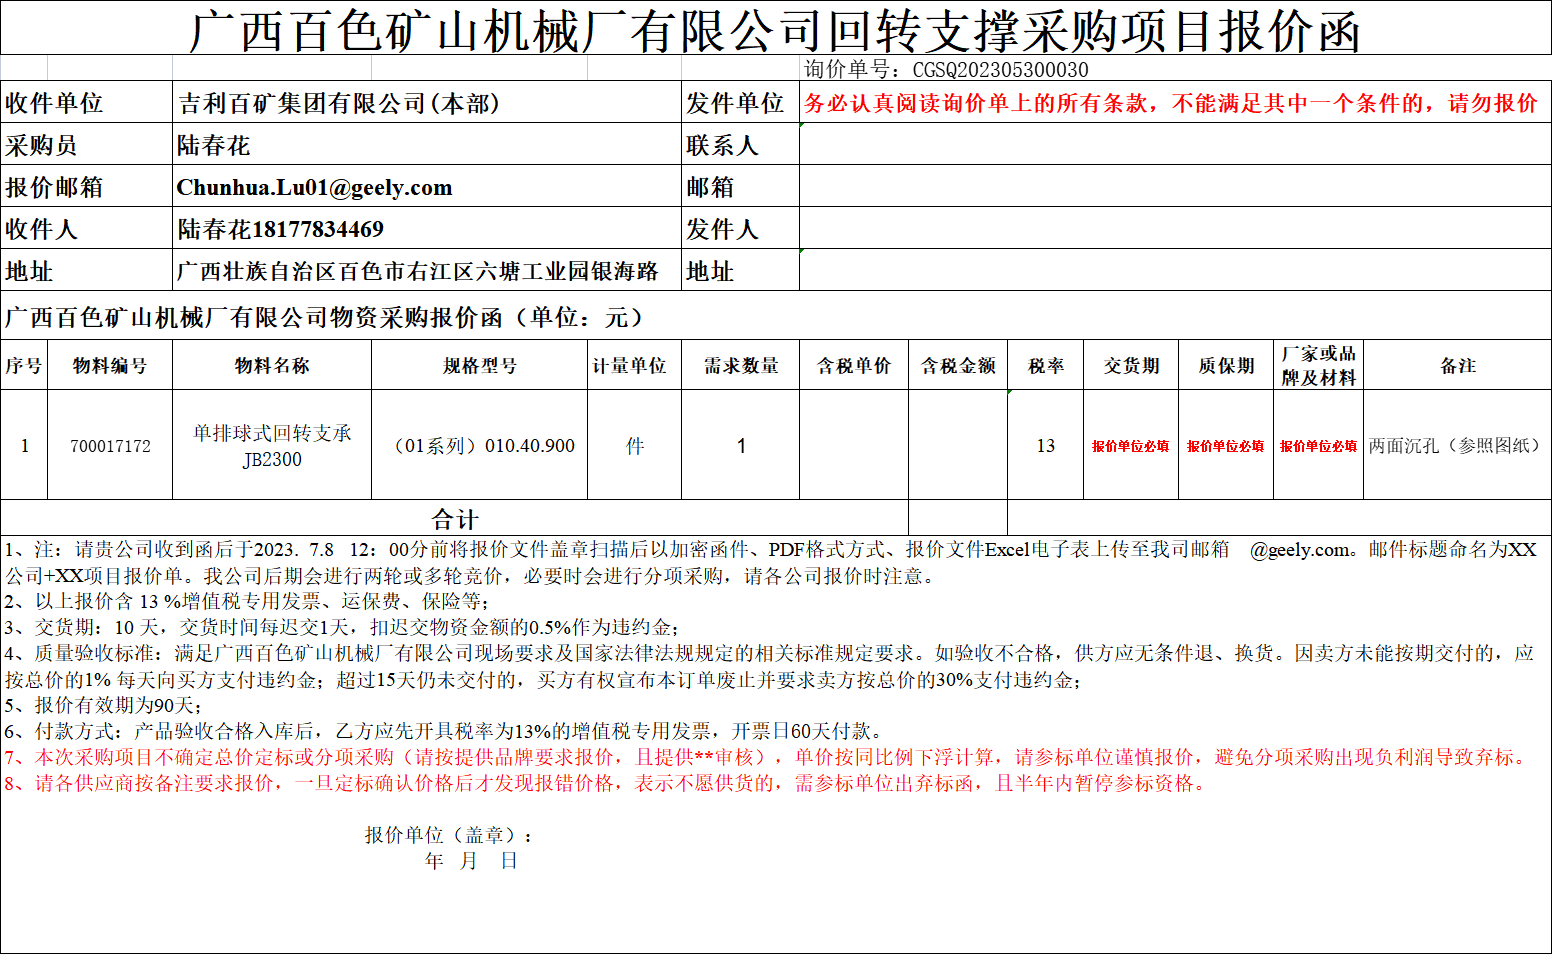Click the red notice 务必认真阅读询价单上的所有条款
This screenshot has width=1552, height=954.
1175,103
